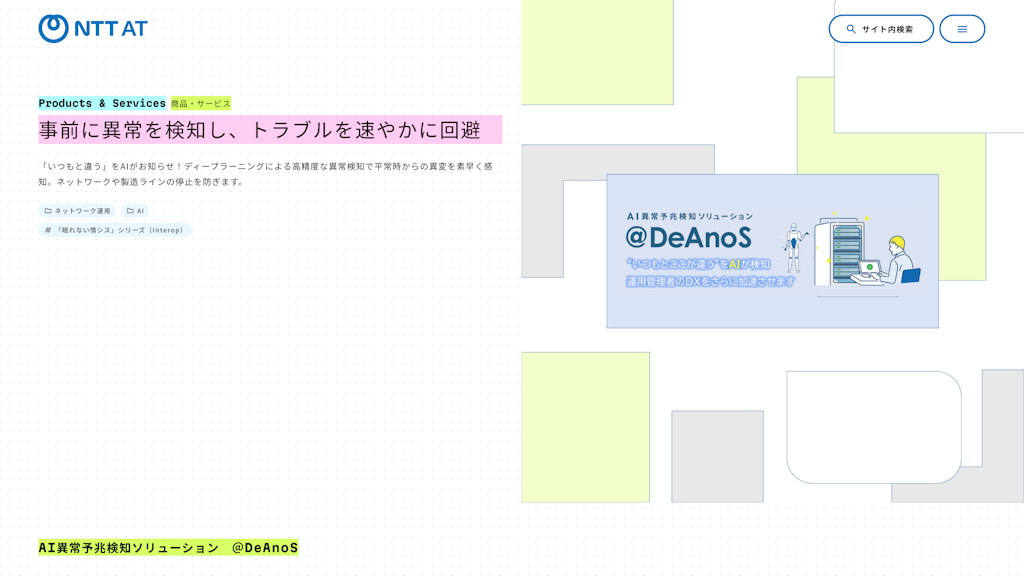Click the folder icon beside ネットワーク運用
The width and height of the screenshot is (1024, 576).
(x=48, y=211)
